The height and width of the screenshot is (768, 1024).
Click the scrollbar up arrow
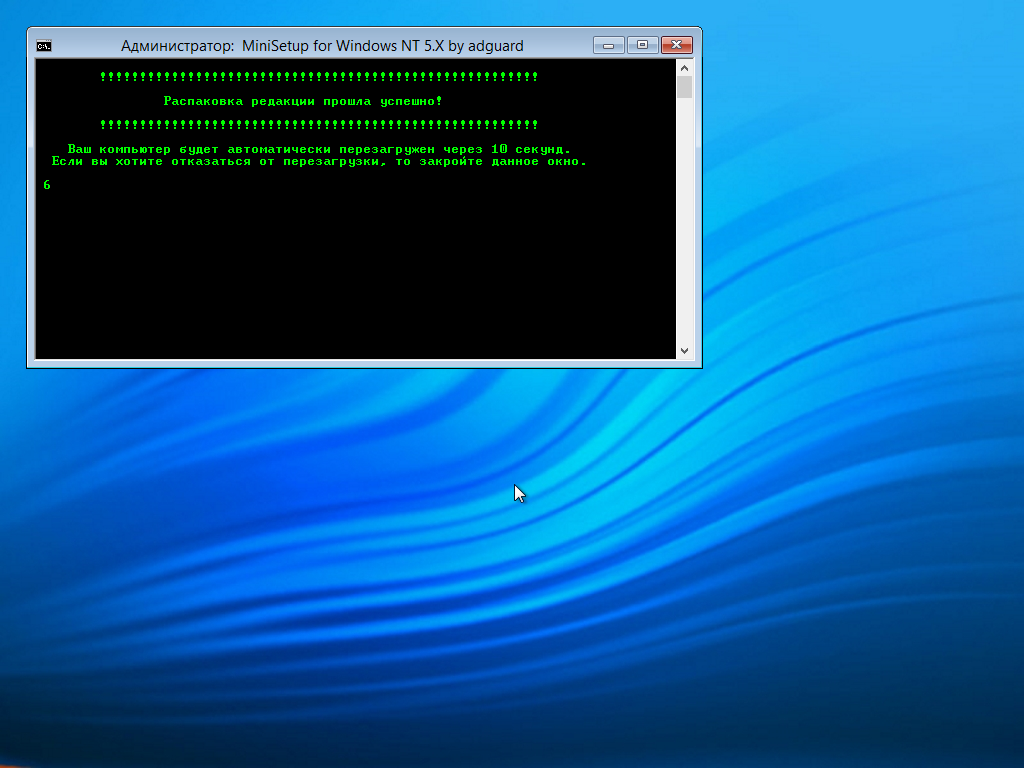coord(684,68)
